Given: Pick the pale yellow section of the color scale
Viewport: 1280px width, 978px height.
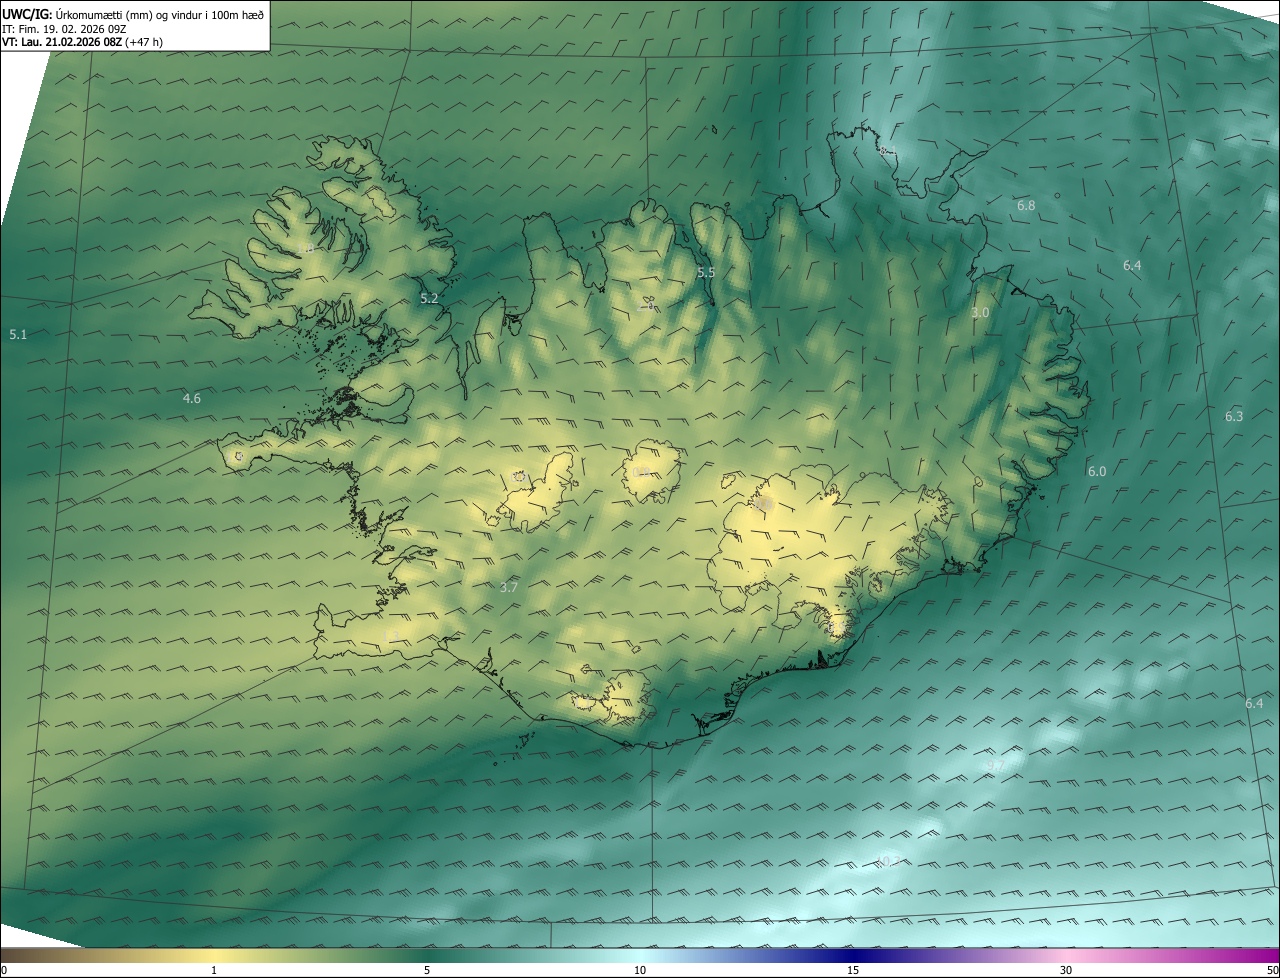Looking at the screenshot, I should pyautogui.click(x=214, y=955).
